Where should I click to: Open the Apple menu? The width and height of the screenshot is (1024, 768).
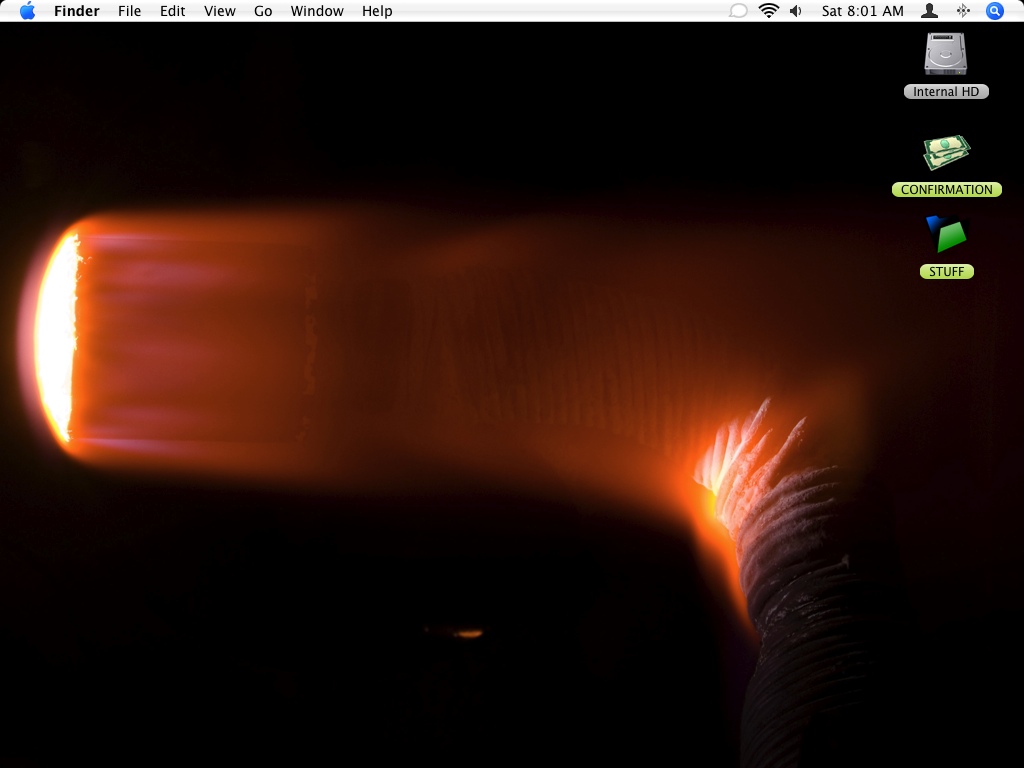(x=27, y=11)
